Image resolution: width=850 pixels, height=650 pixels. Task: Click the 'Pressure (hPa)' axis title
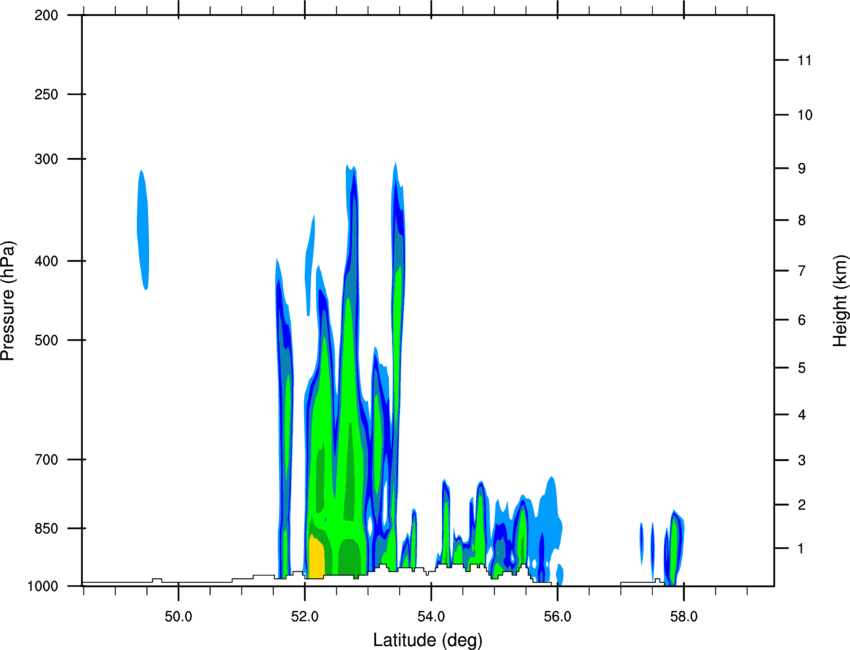(x=8, y=301)
